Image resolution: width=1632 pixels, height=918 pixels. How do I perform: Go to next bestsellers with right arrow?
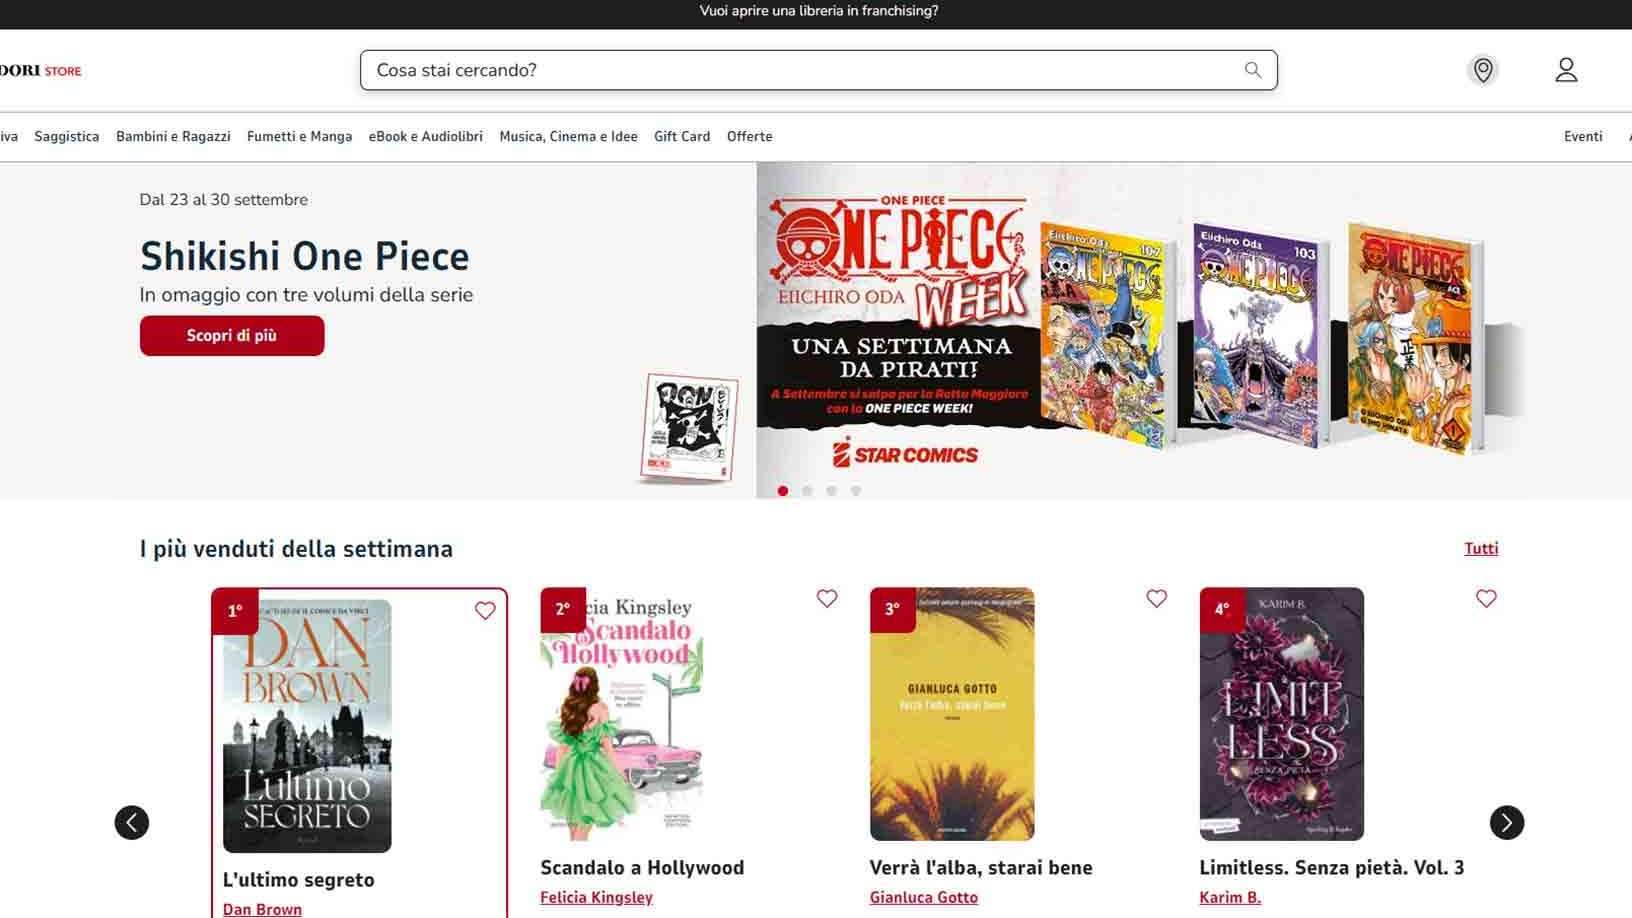(1507, 822)
